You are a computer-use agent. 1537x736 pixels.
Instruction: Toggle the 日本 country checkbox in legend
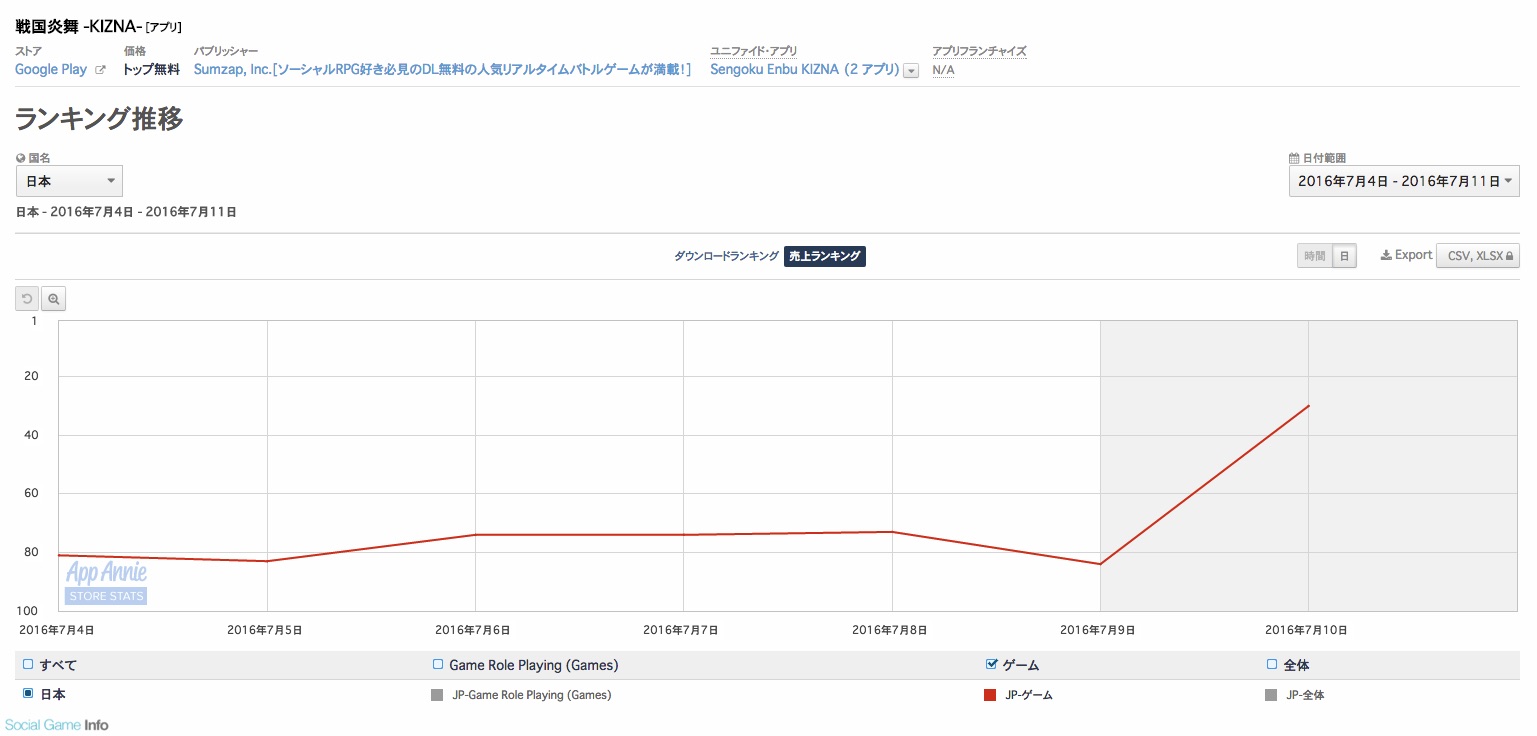[28, 693]
